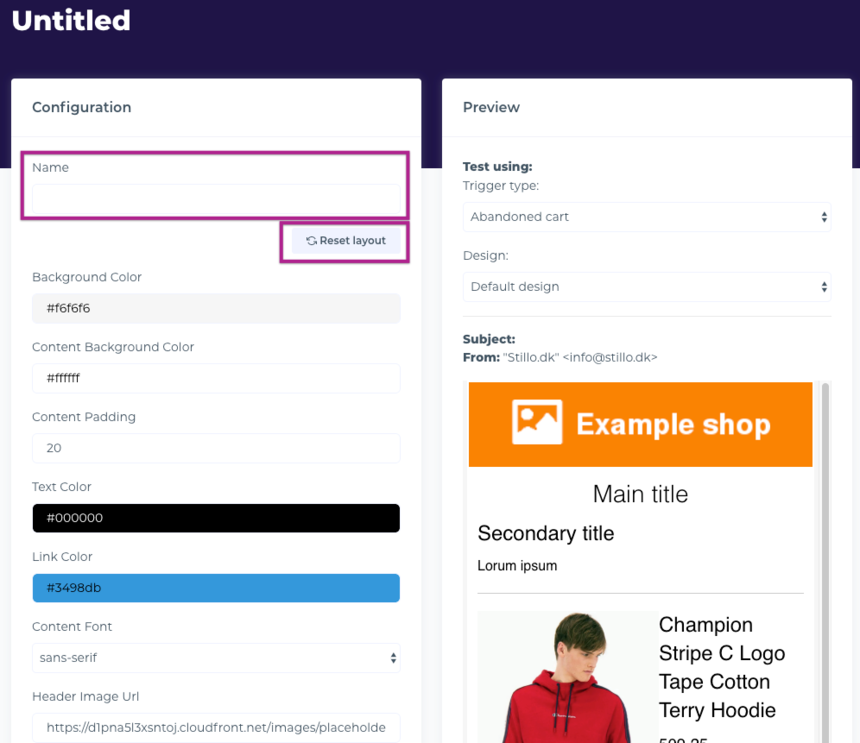Click the Header Image Url field

click(216, 728)
